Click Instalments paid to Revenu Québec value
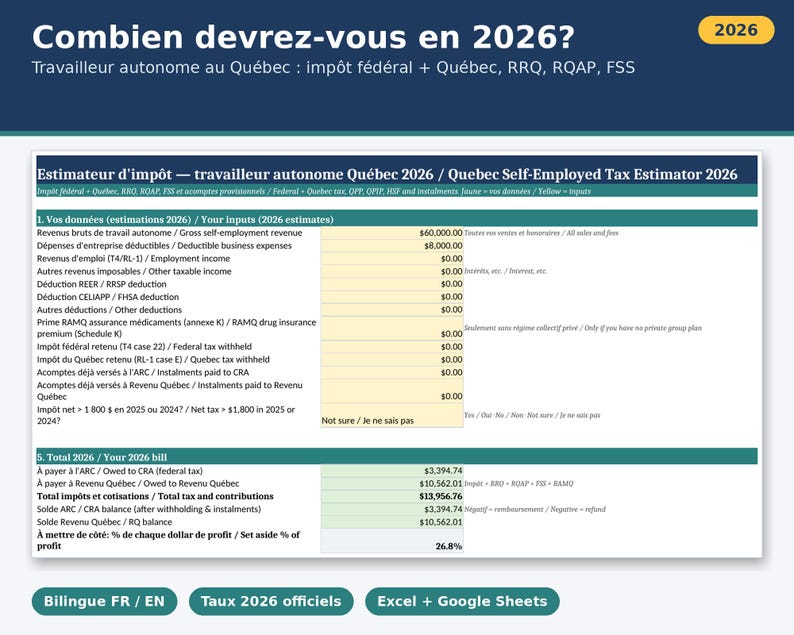Image resolution: width=794 pixels, height=635 pixels. click(392, 391)
